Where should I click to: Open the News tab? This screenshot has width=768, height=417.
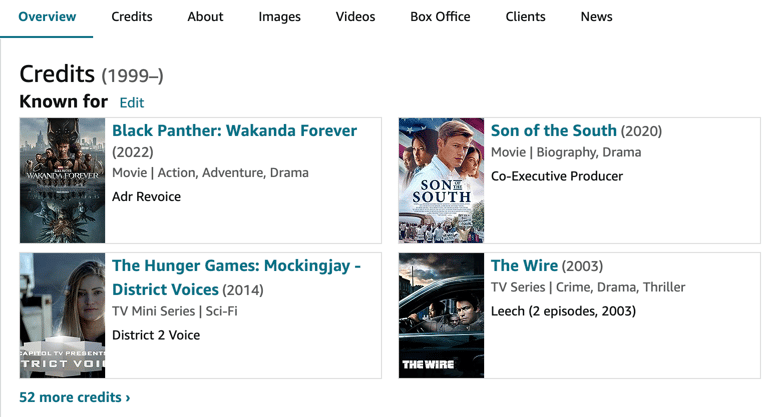click(x=596, y=17)
